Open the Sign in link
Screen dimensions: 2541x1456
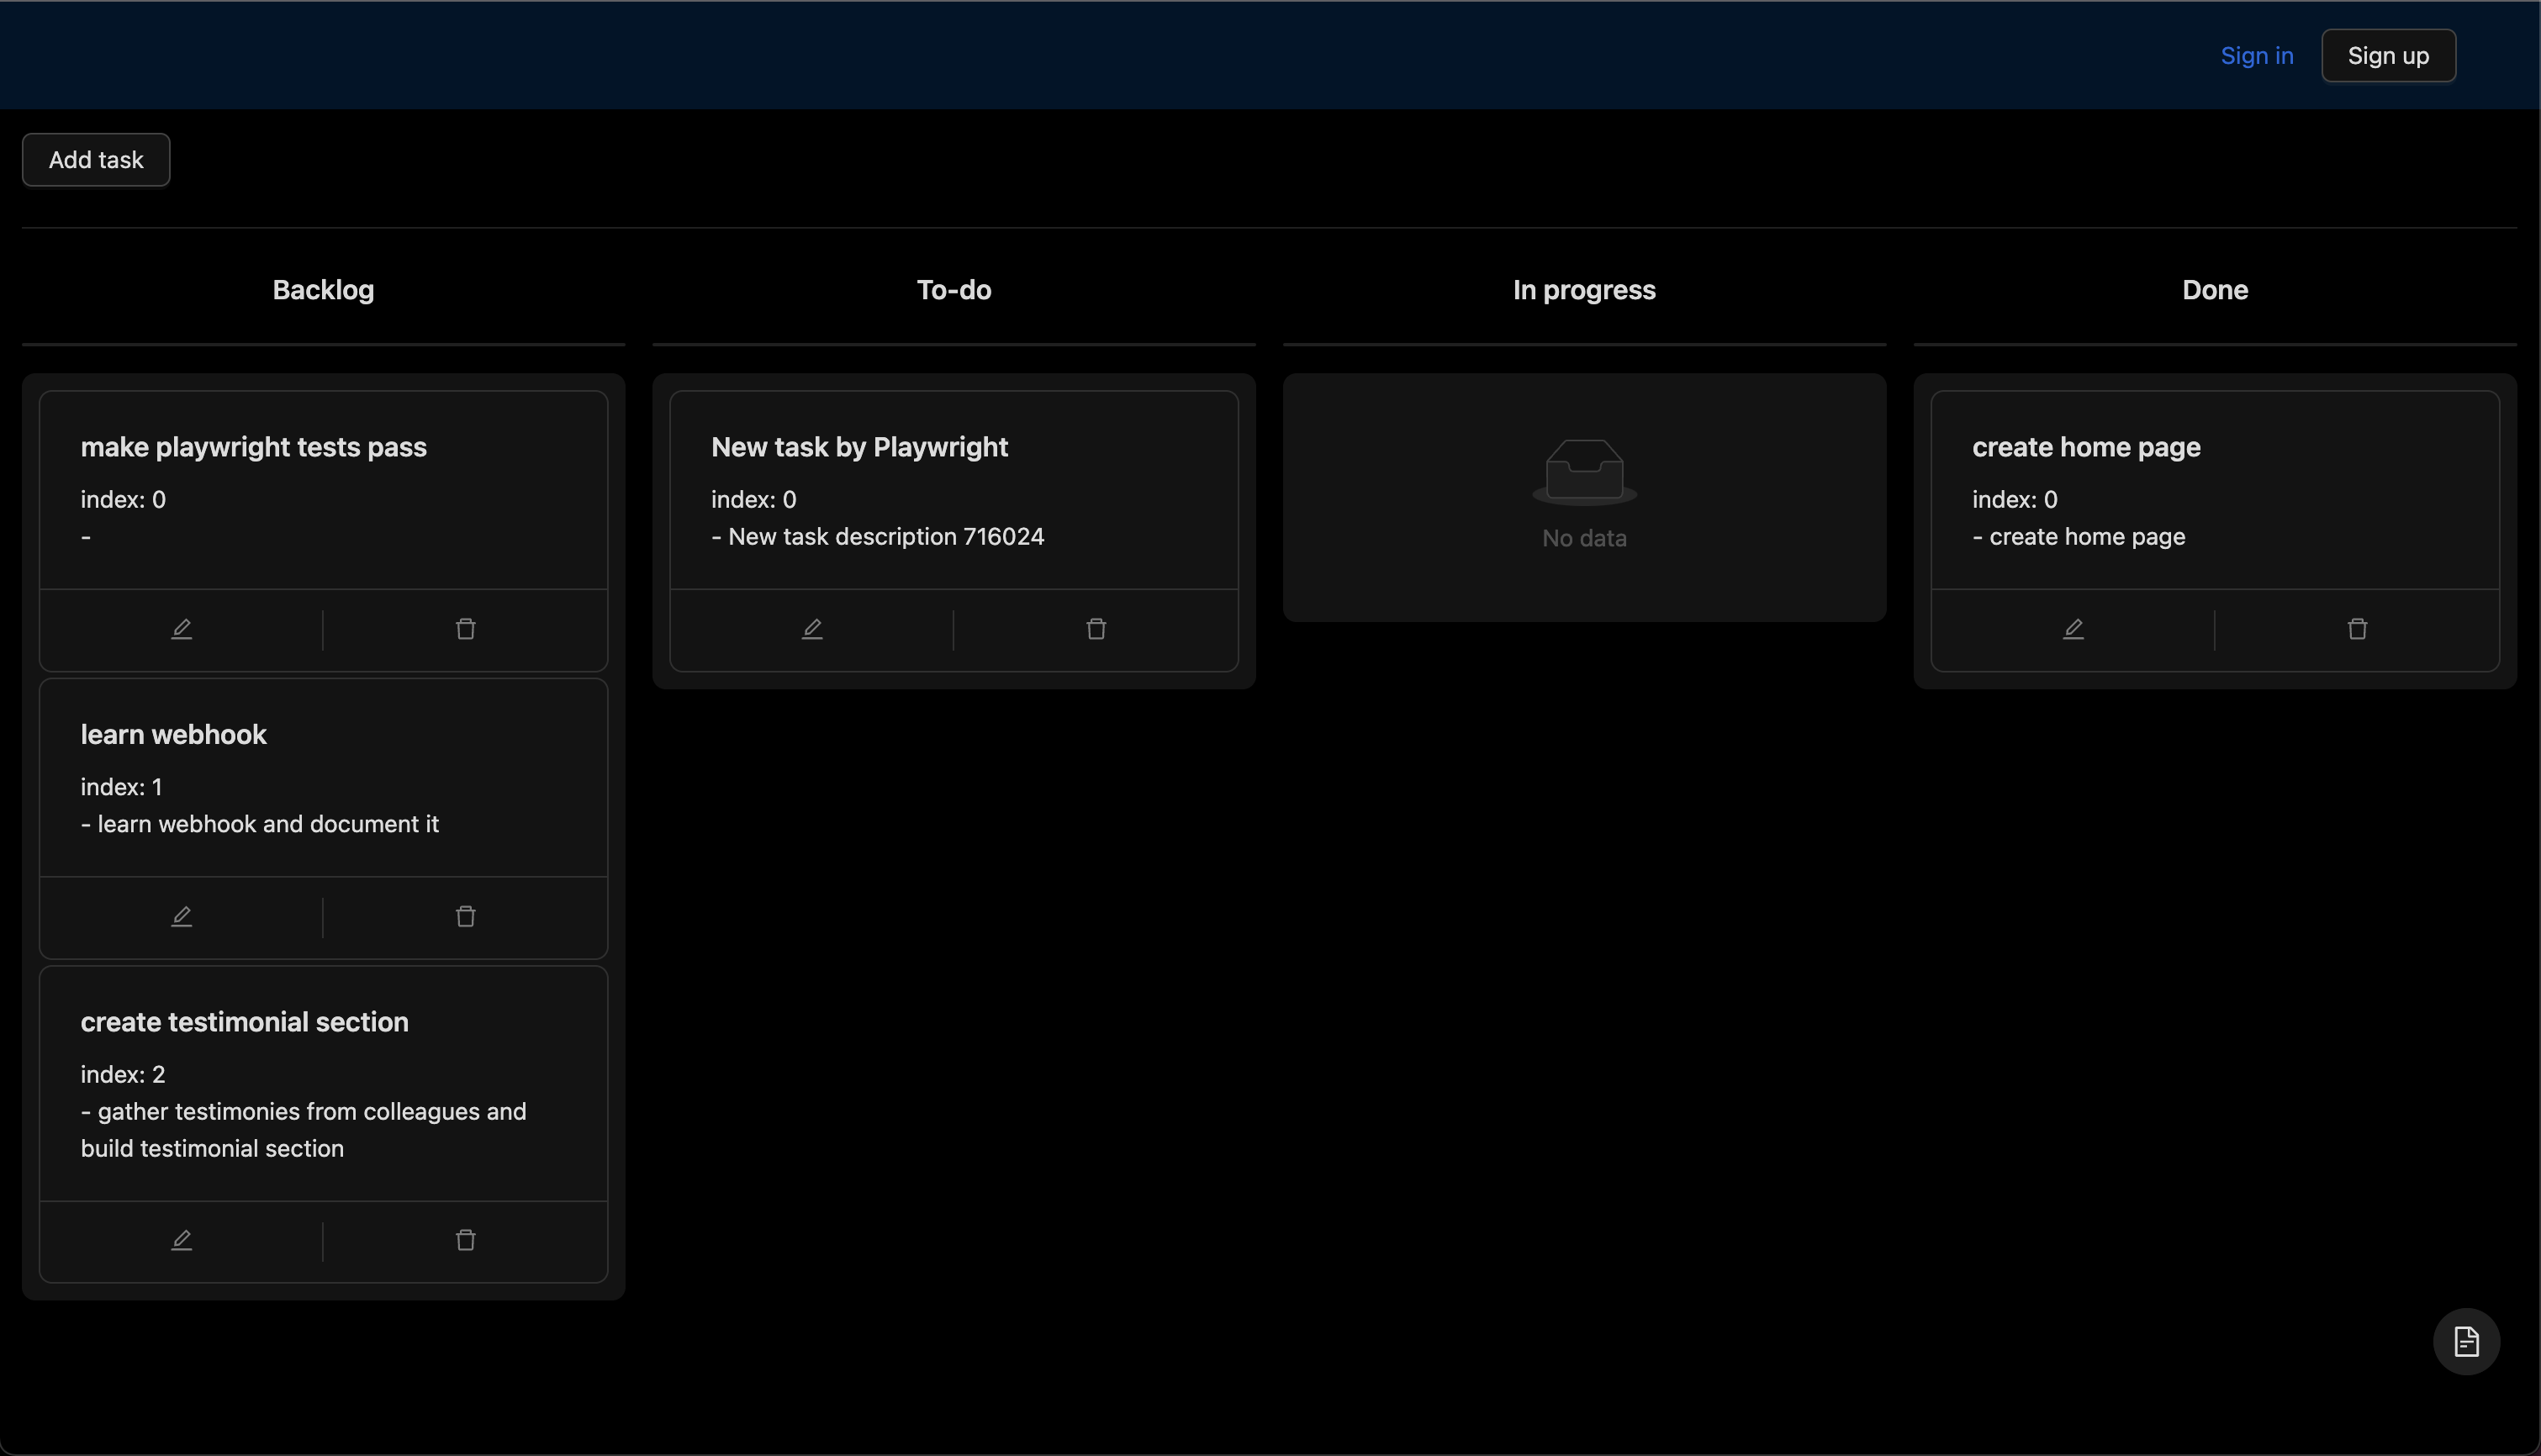(x=2257, y=56)
